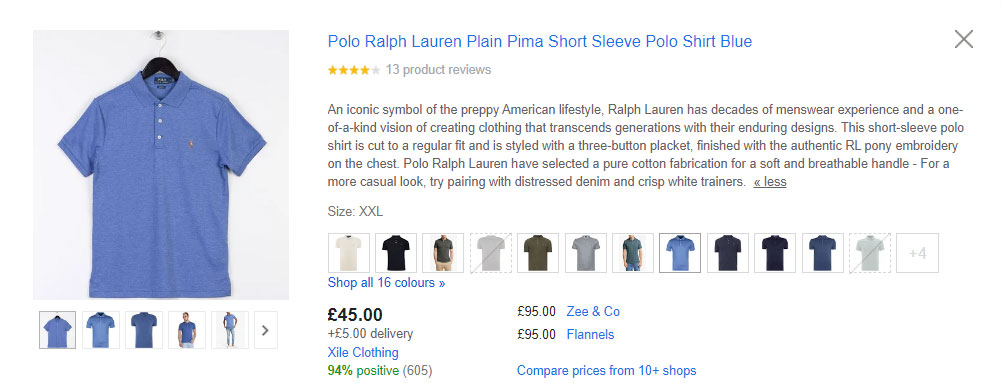Screen dimensions: 1002x383
Task: View the 13 product reviews
Action: point(438,70)
